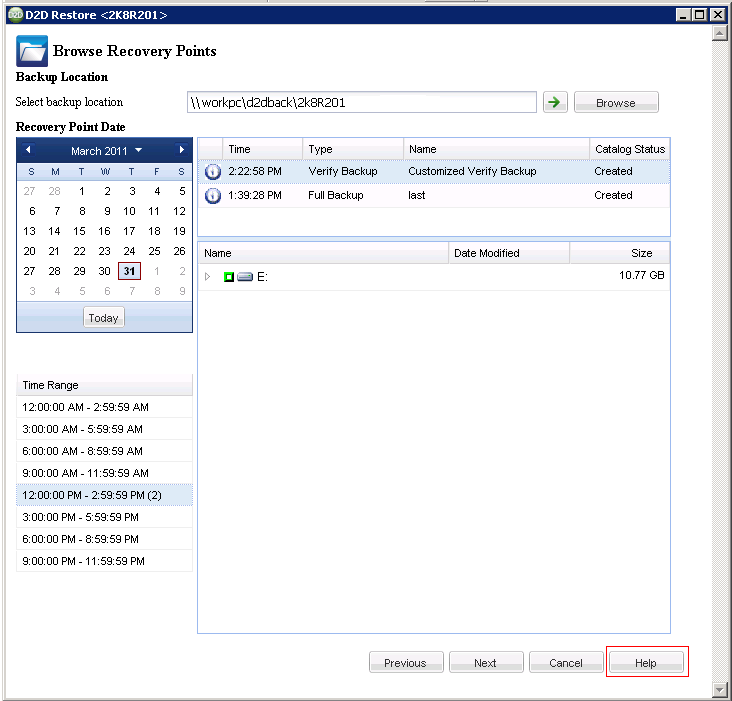Click the Browse Recovery Points folder icon

click(31, 51)
